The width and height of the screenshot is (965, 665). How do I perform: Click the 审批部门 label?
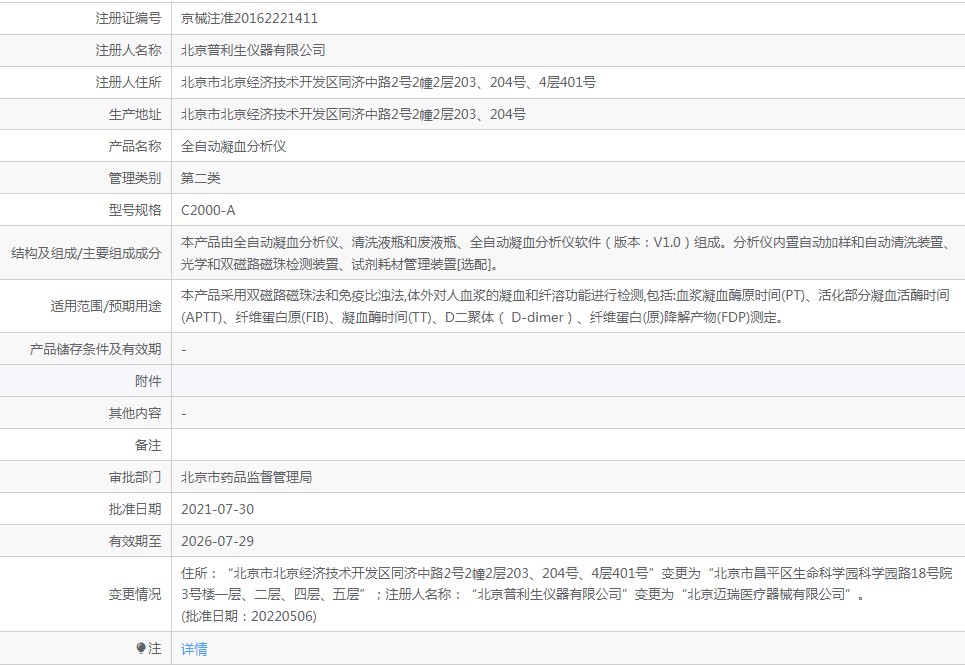135,477
